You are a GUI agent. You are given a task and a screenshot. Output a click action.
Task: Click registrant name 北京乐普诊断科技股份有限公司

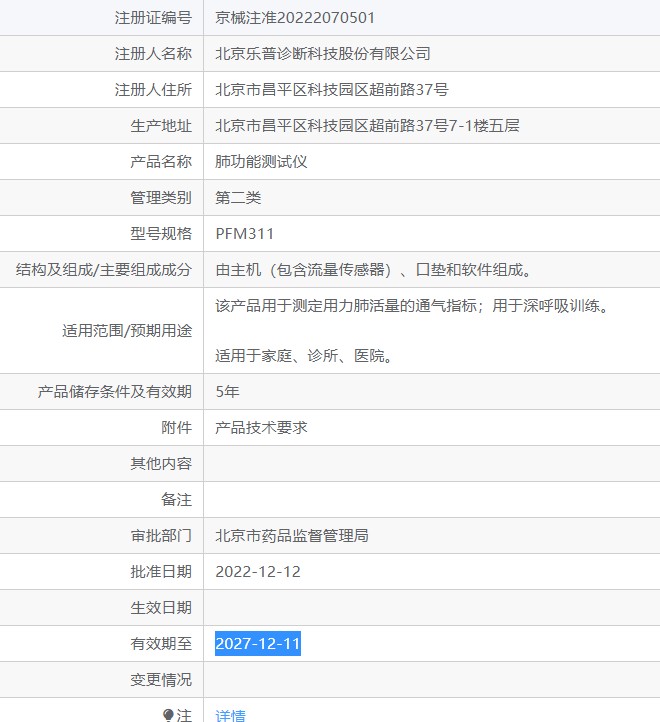(323, 53)
